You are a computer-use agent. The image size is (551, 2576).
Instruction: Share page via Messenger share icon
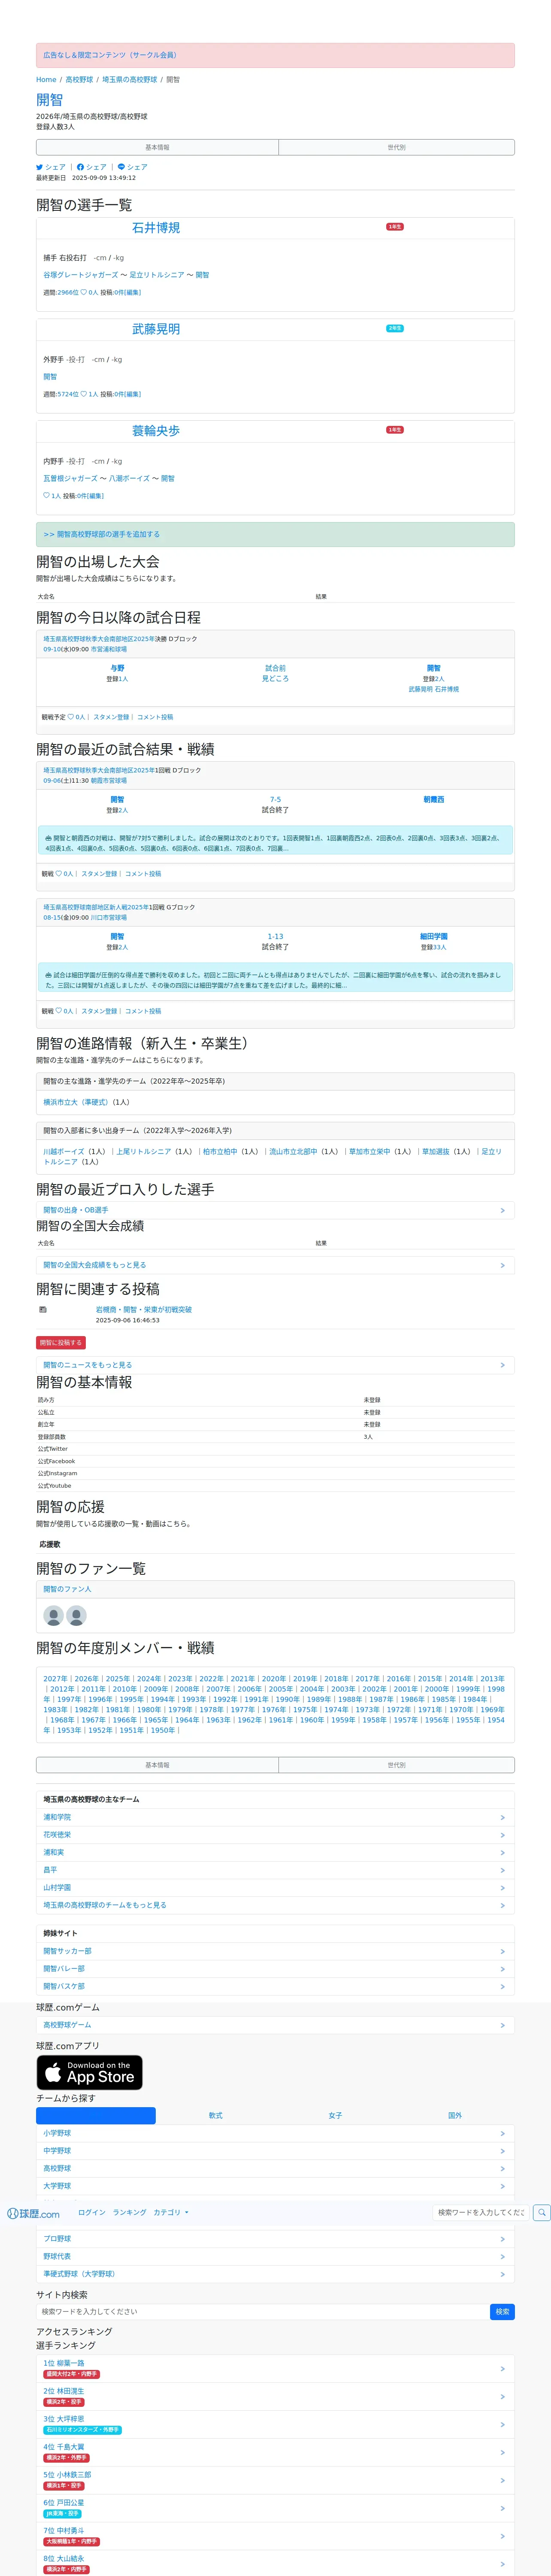pyautogui.click(x=121, y=167)
